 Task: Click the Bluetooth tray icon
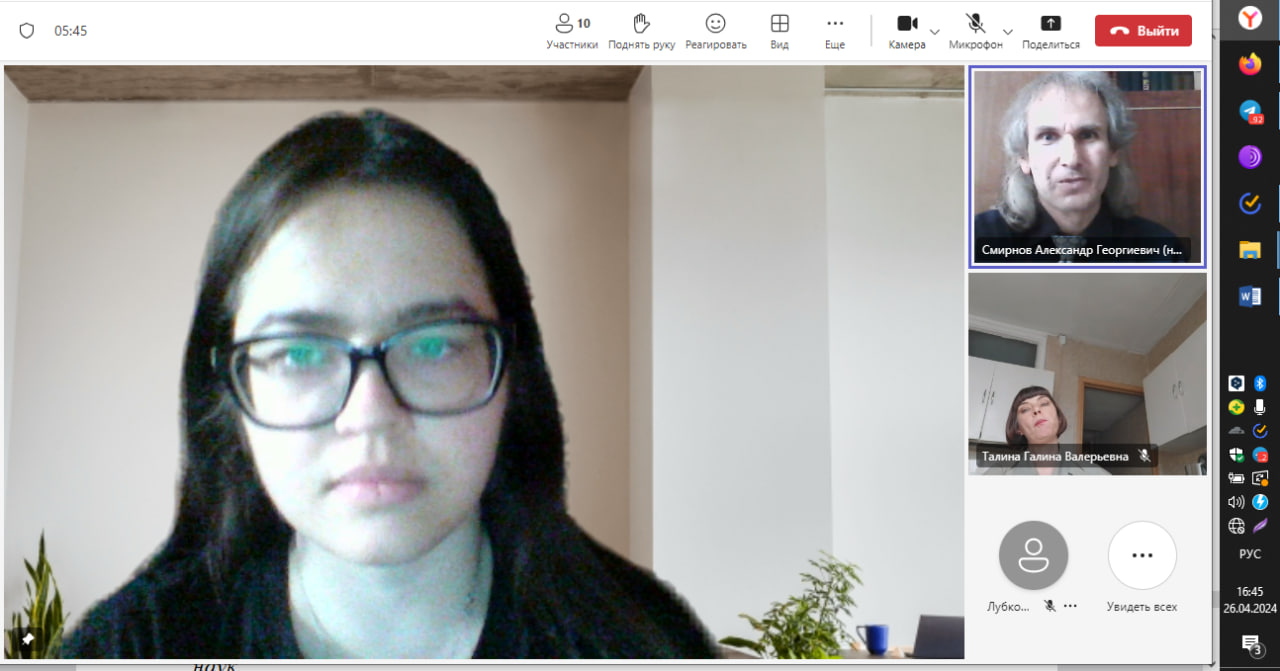[x=1261, y=383]
